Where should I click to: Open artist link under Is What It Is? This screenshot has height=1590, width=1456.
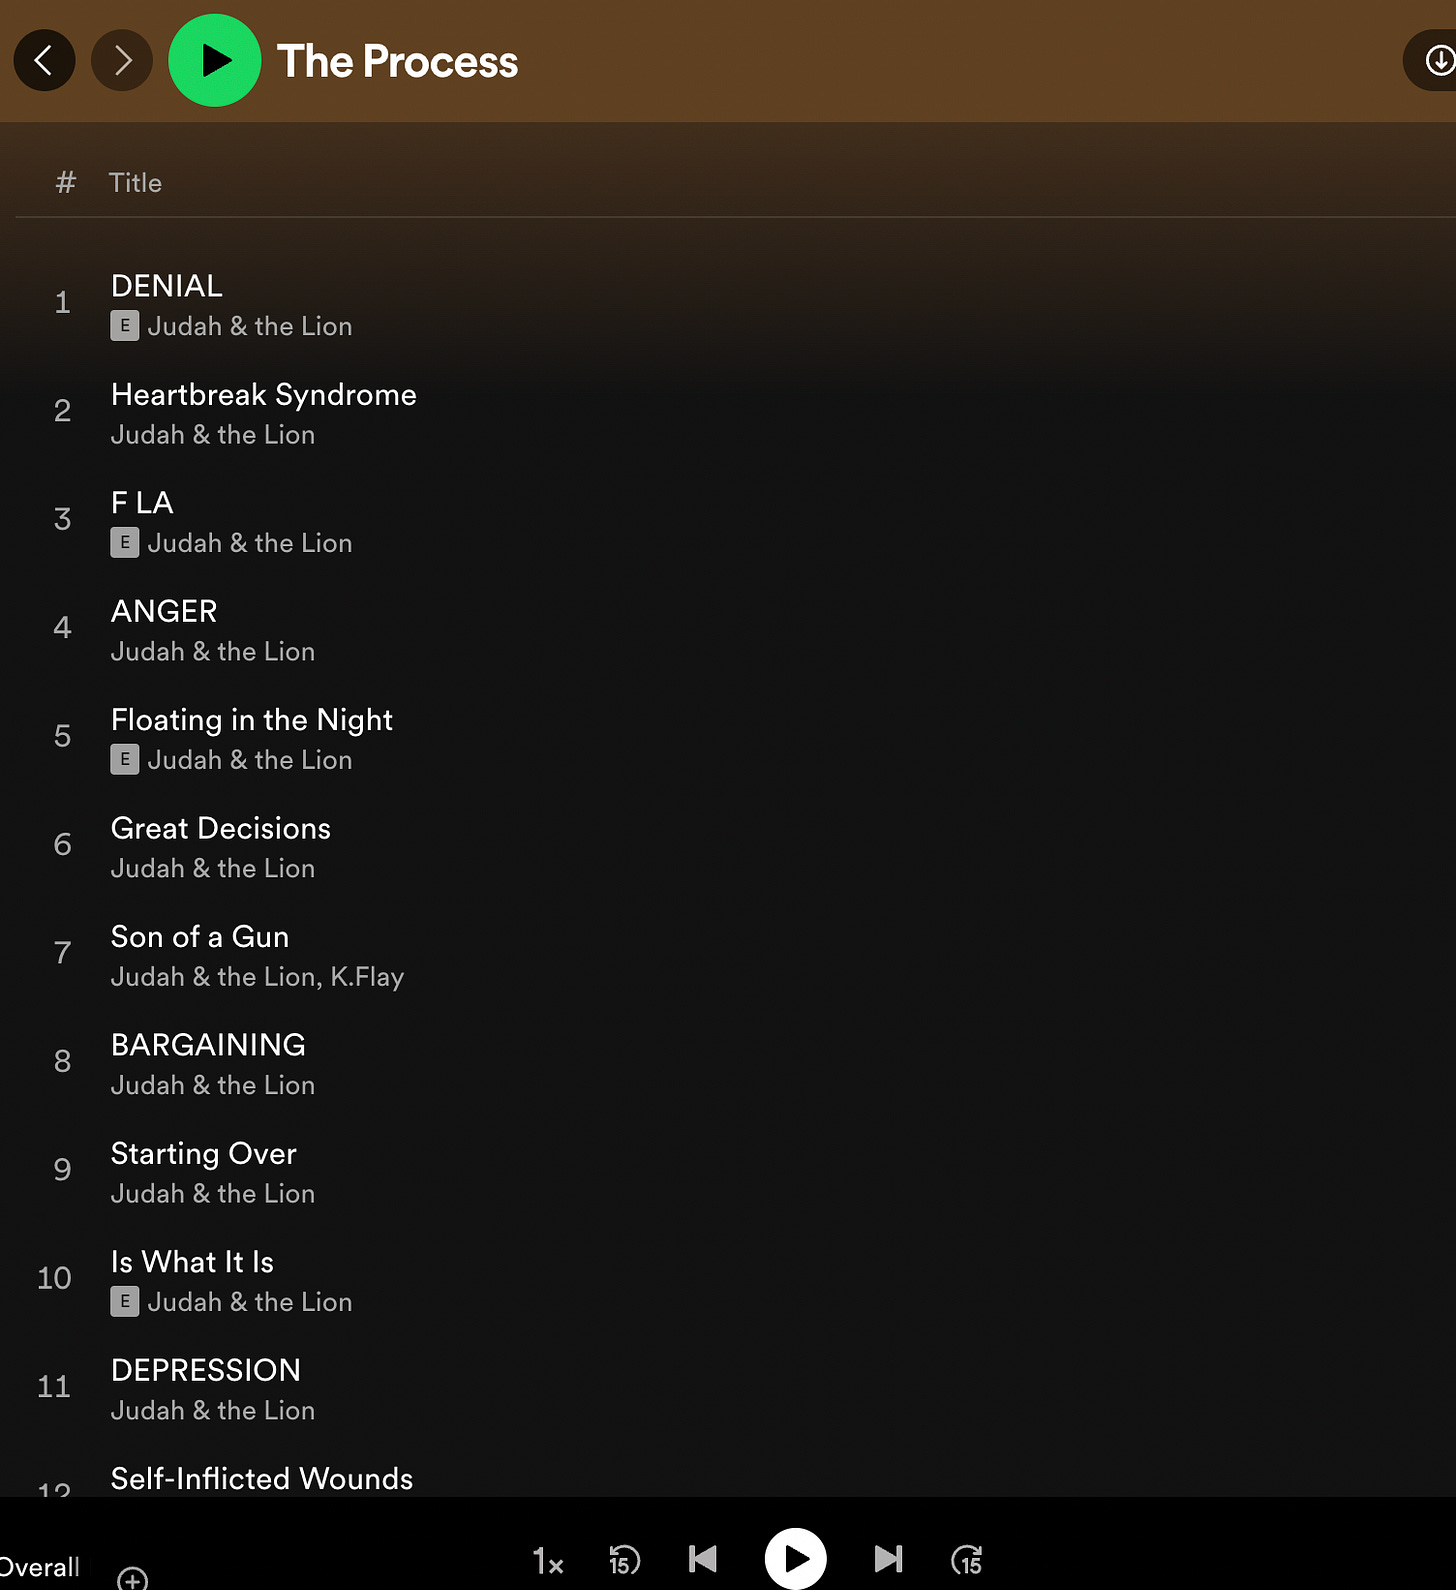[x=250, y=1302]
